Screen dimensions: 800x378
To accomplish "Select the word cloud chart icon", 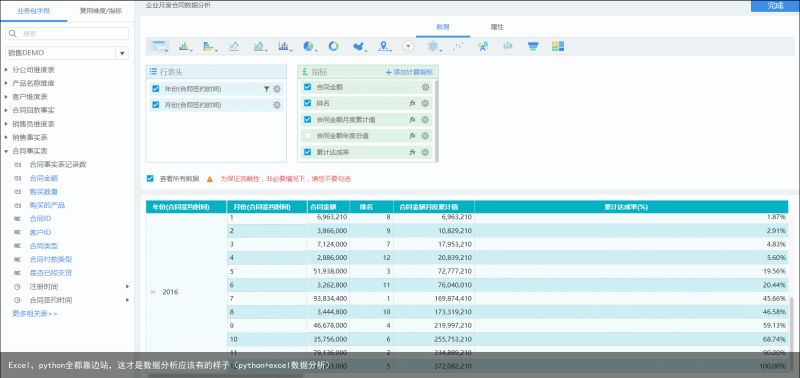I will pos(483,46).
